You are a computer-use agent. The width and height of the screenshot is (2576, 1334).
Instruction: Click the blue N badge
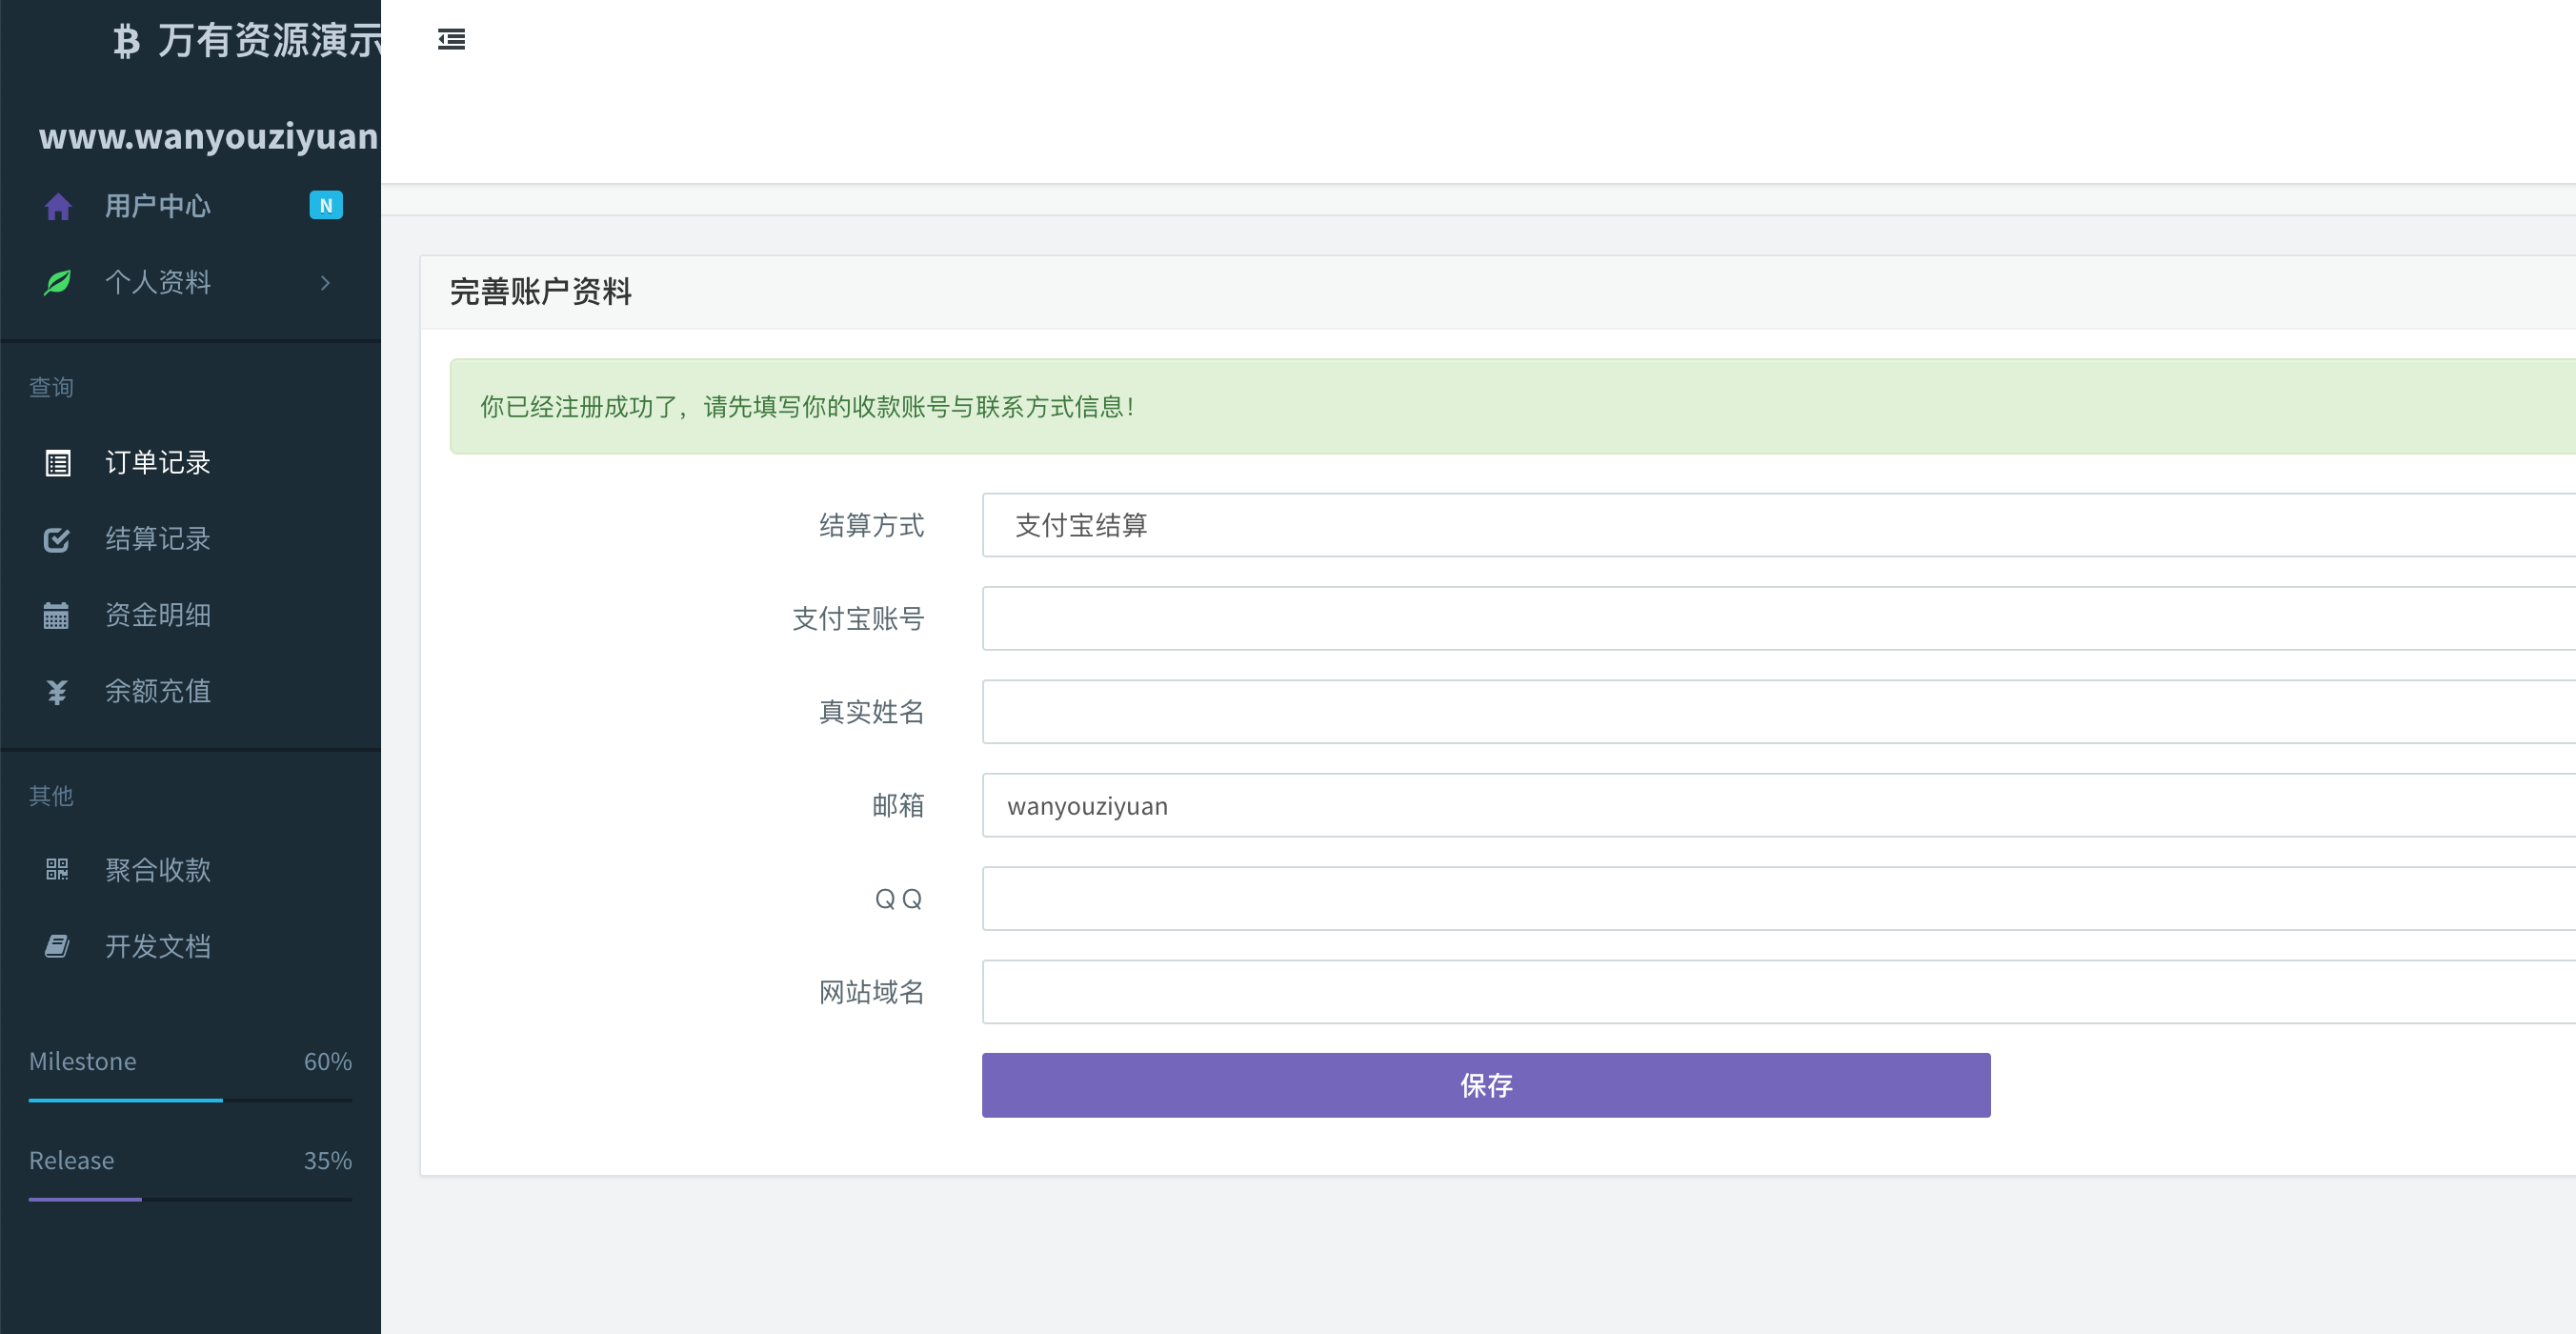pos(326,205)
